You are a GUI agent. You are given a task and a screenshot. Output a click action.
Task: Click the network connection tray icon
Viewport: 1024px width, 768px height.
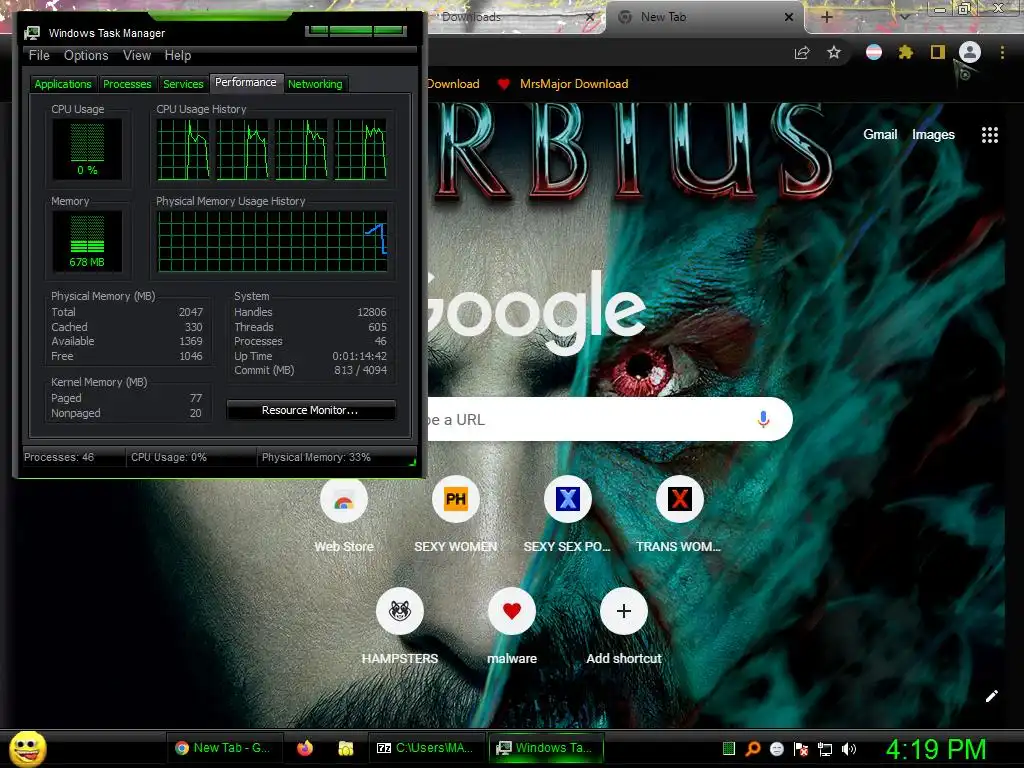825,750
